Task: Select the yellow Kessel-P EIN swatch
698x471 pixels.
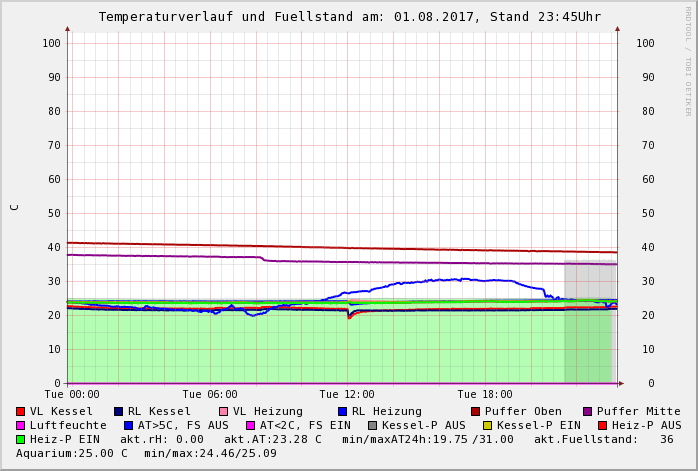Action: [487, 425]
